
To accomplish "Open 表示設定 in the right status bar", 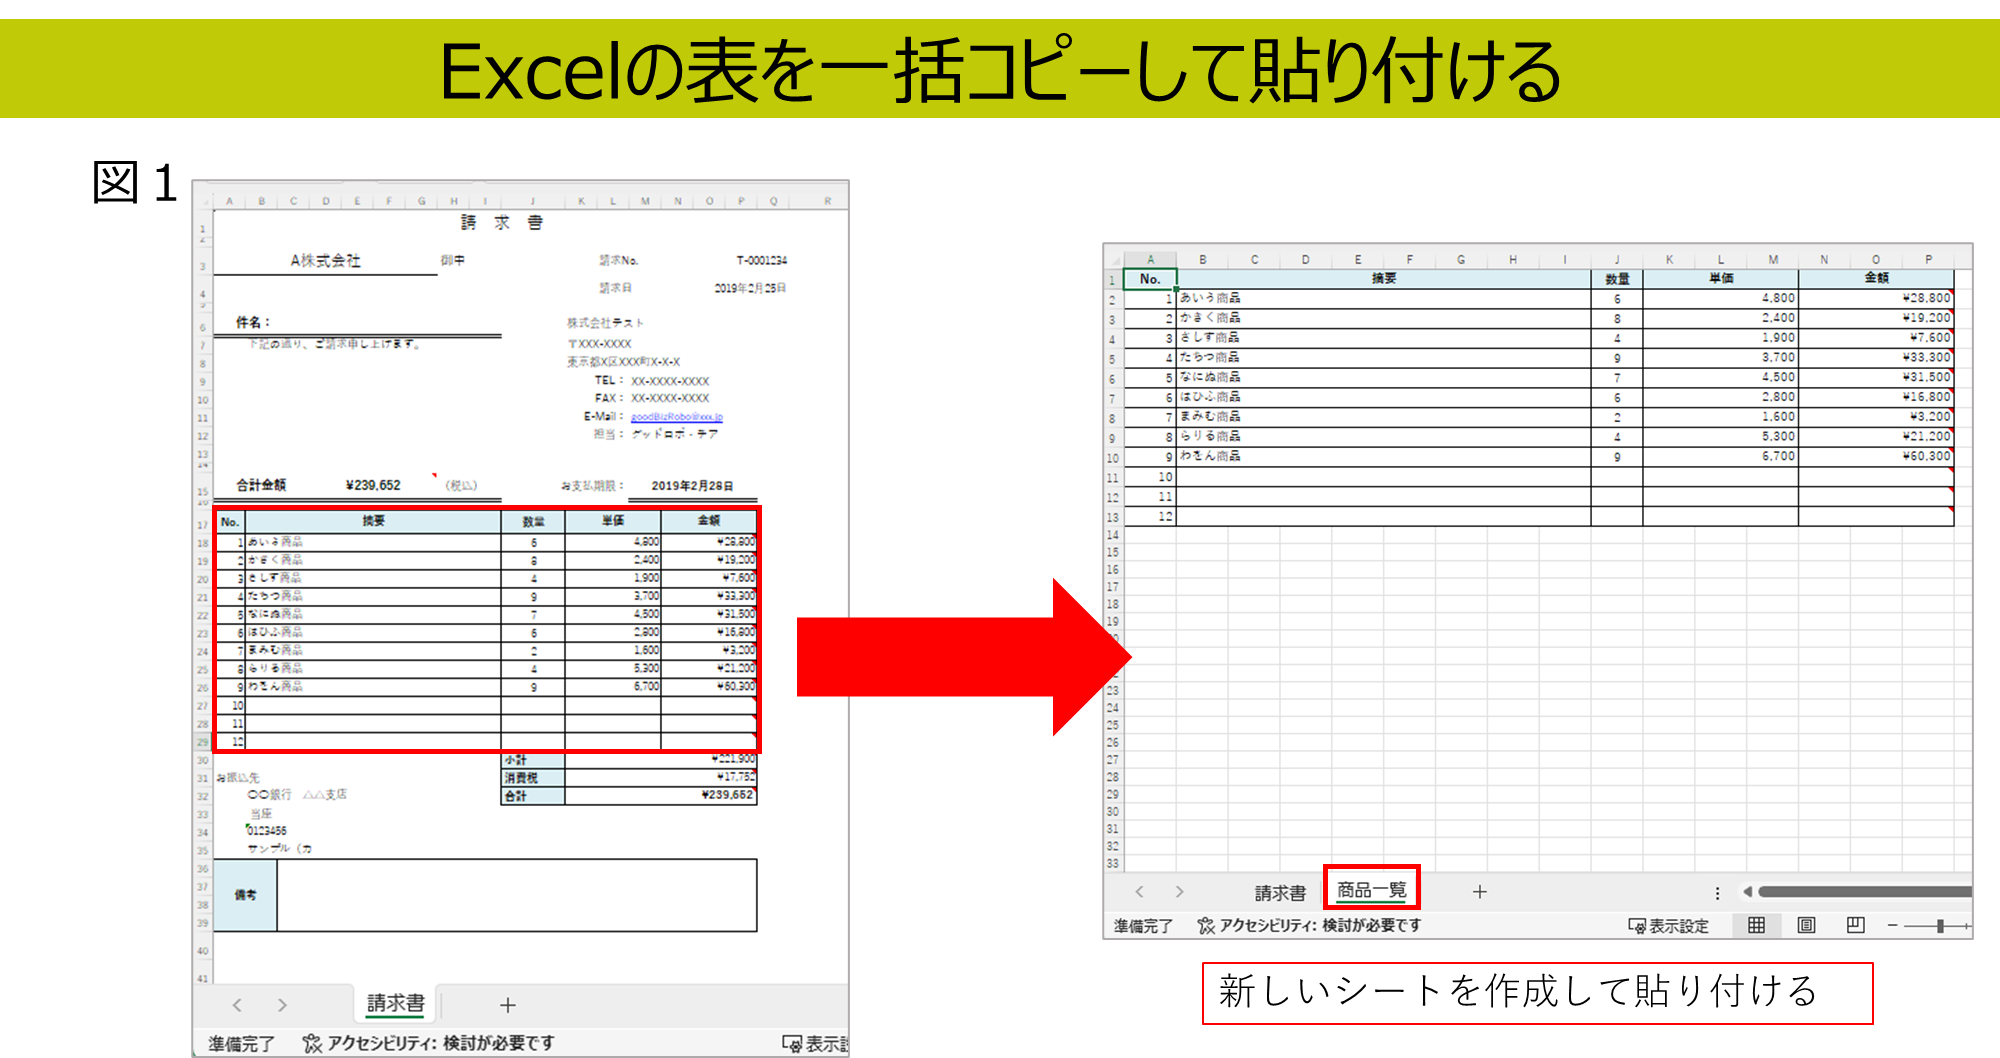I will [1669, 926].
